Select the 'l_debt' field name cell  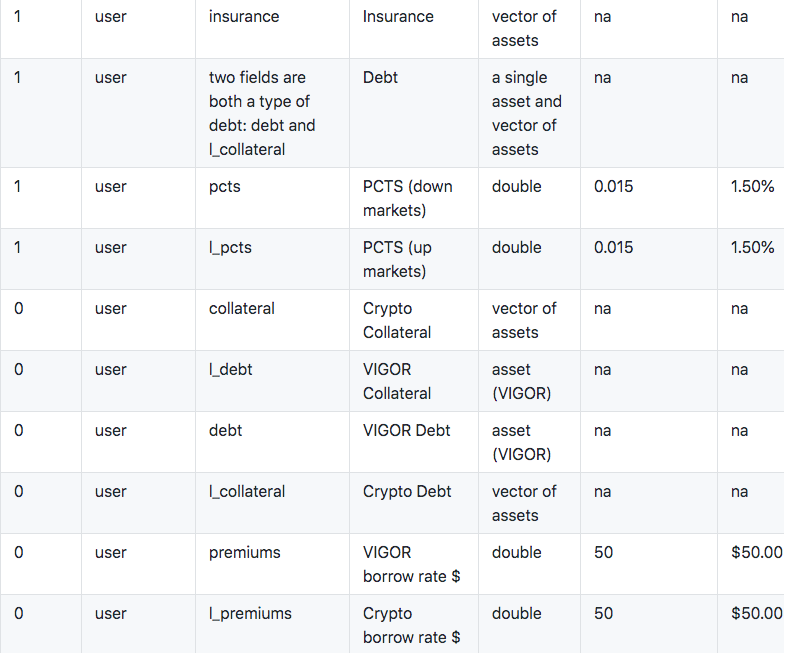tap(230, 370)
